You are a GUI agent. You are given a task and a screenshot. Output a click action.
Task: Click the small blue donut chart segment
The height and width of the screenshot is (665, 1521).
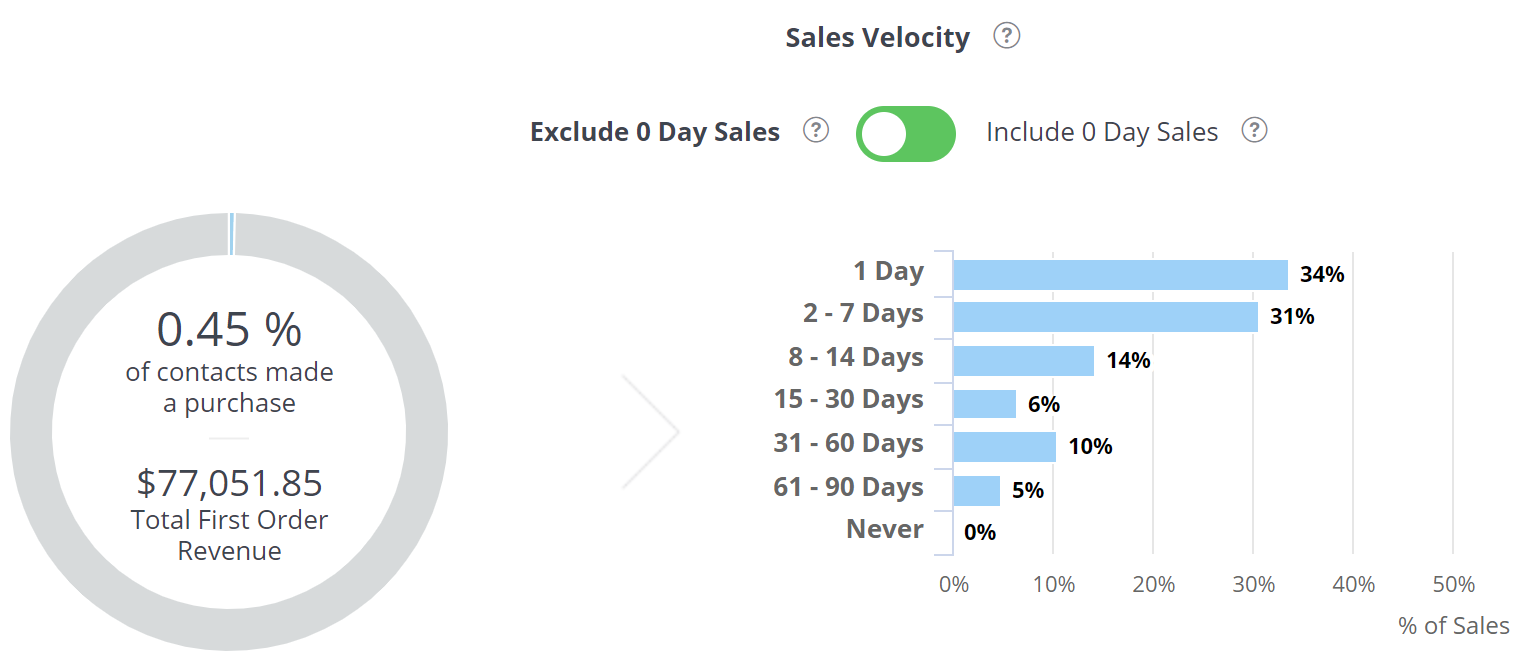[x=231, y=234]
